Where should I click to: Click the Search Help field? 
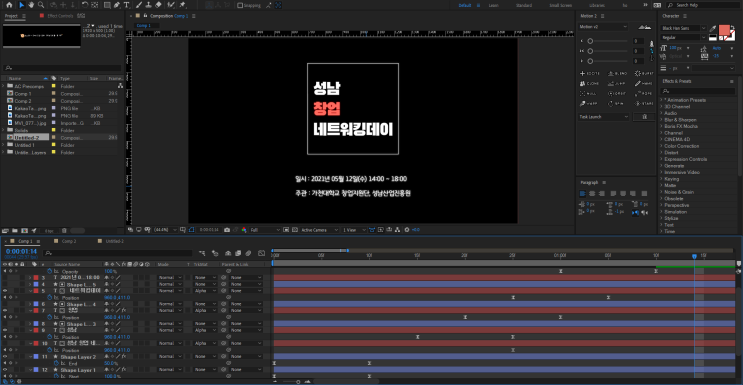704,5
